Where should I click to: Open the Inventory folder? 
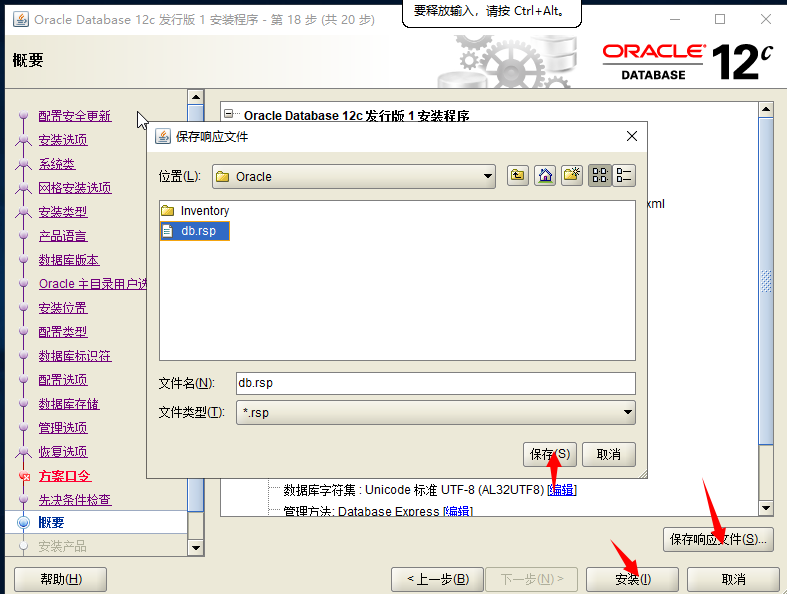(196, 210)
